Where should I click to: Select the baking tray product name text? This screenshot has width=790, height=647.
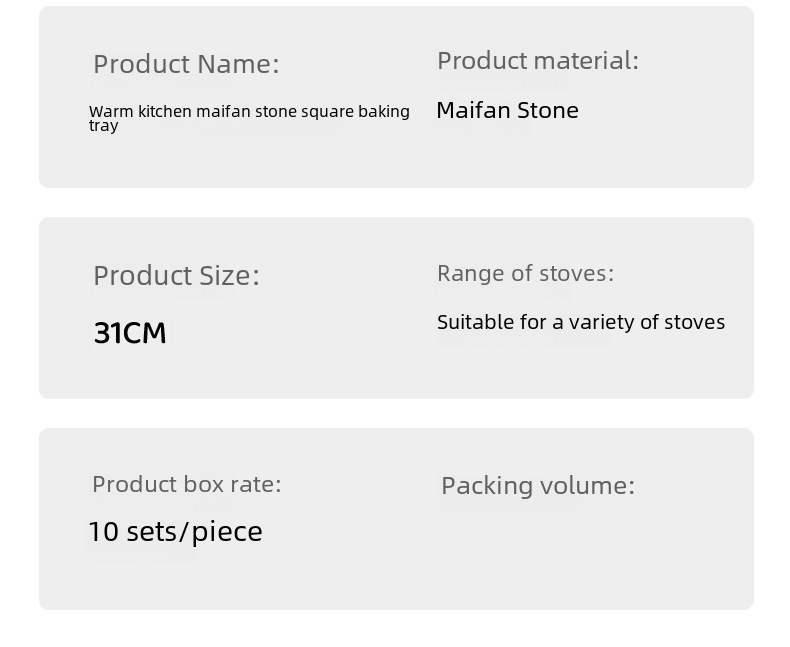(x=249, y=117)
